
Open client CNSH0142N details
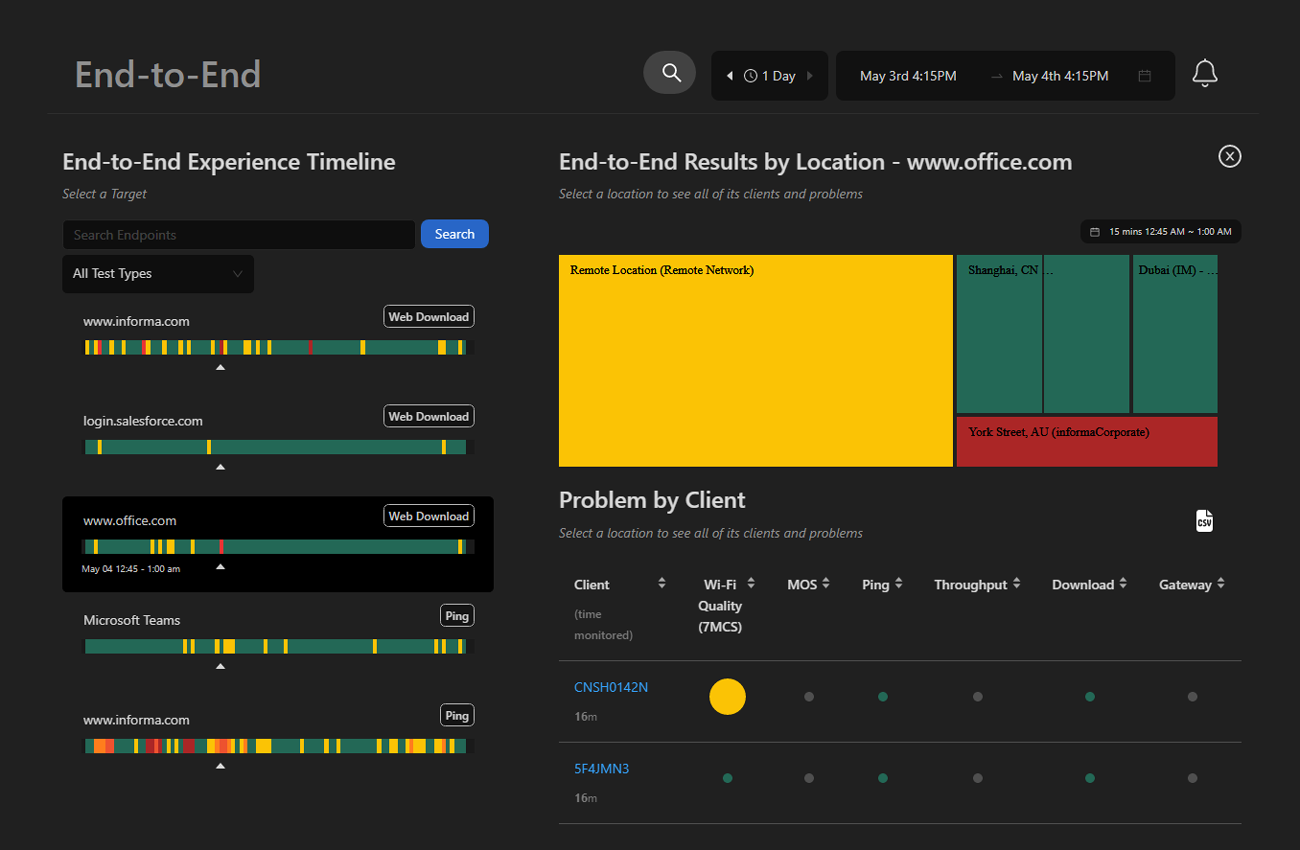611,687
